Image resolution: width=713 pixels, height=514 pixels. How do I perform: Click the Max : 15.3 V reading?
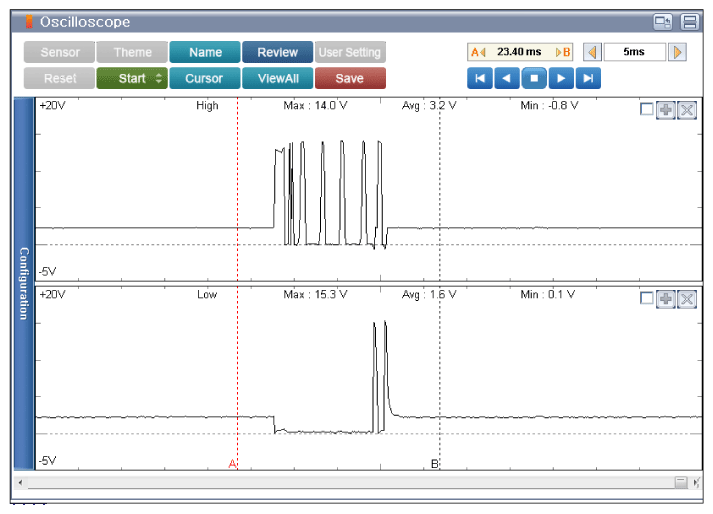pos(315,295)
